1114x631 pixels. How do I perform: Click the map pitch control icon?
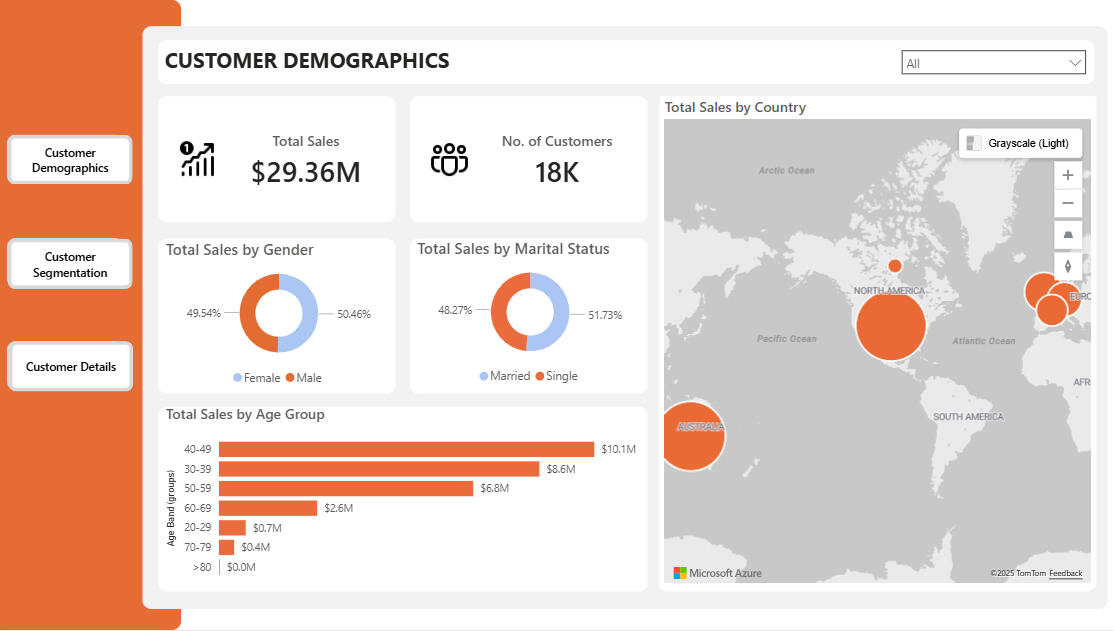[x=1068, y=235]
